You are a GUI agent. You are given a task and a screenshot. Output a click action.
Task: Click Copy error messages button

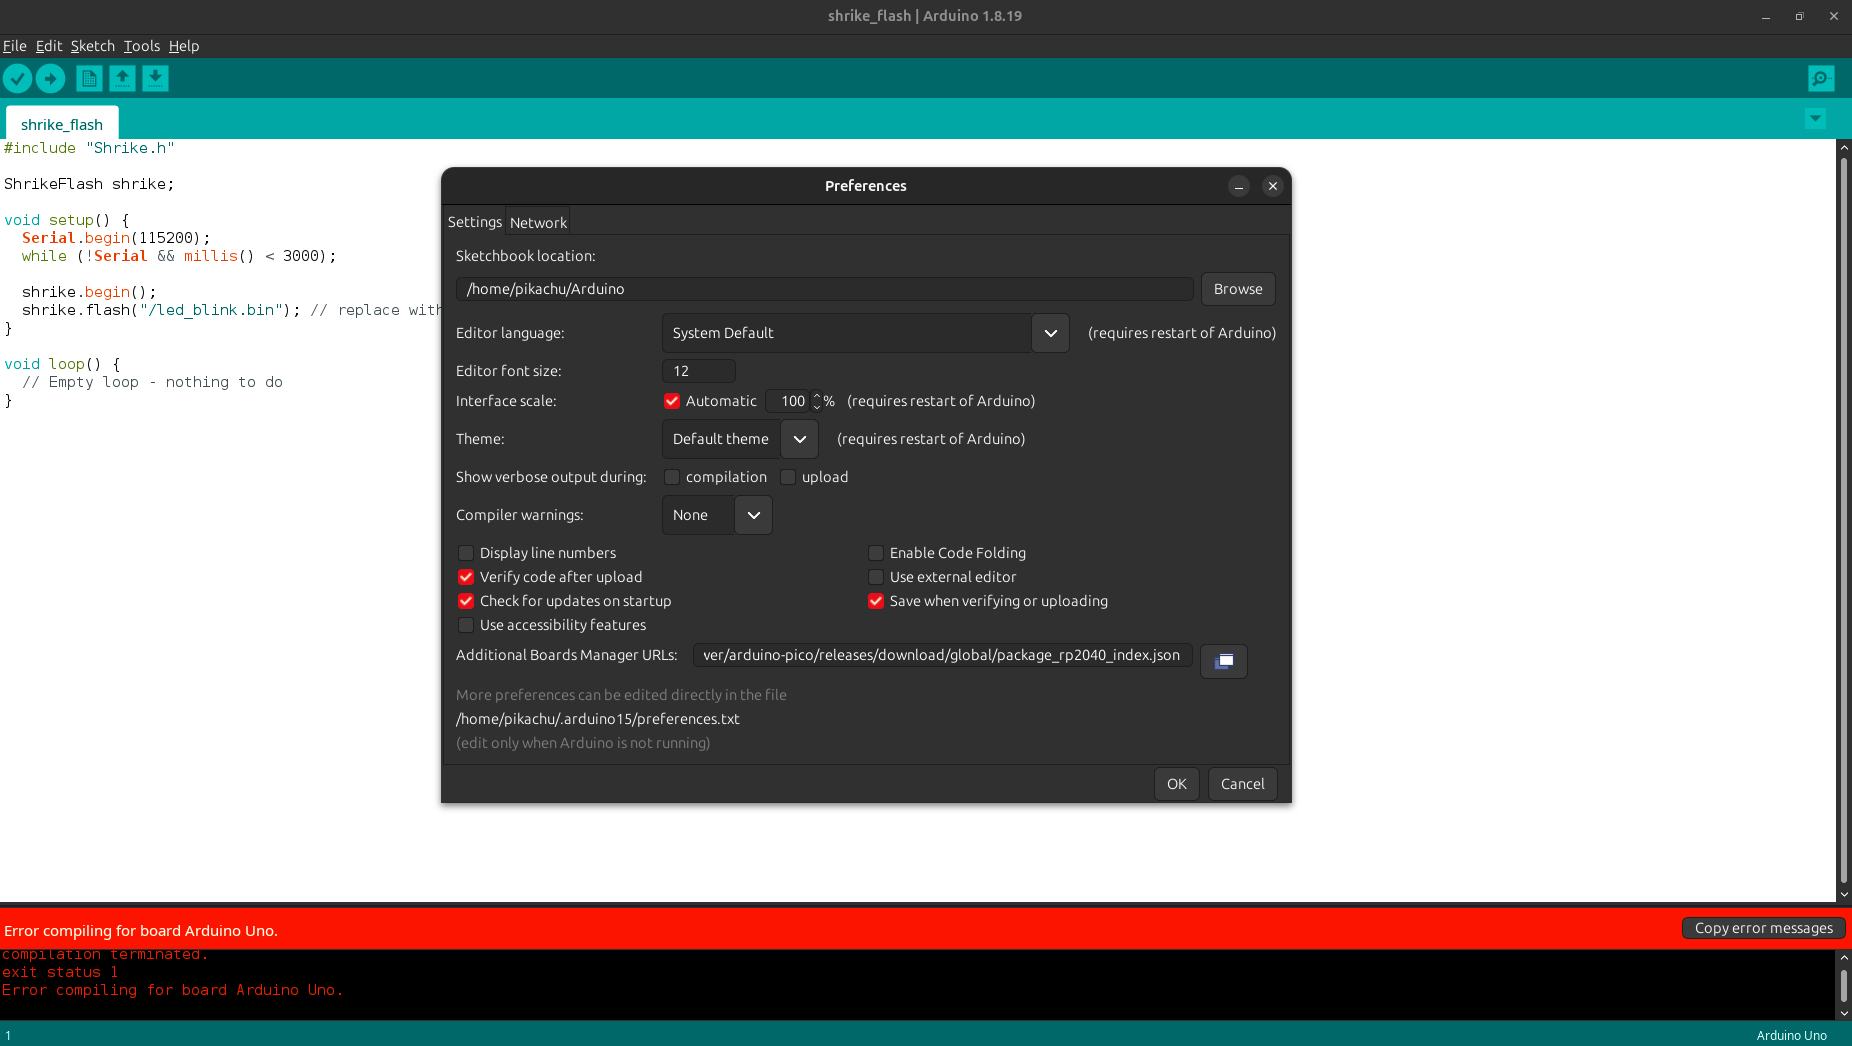1763,928
